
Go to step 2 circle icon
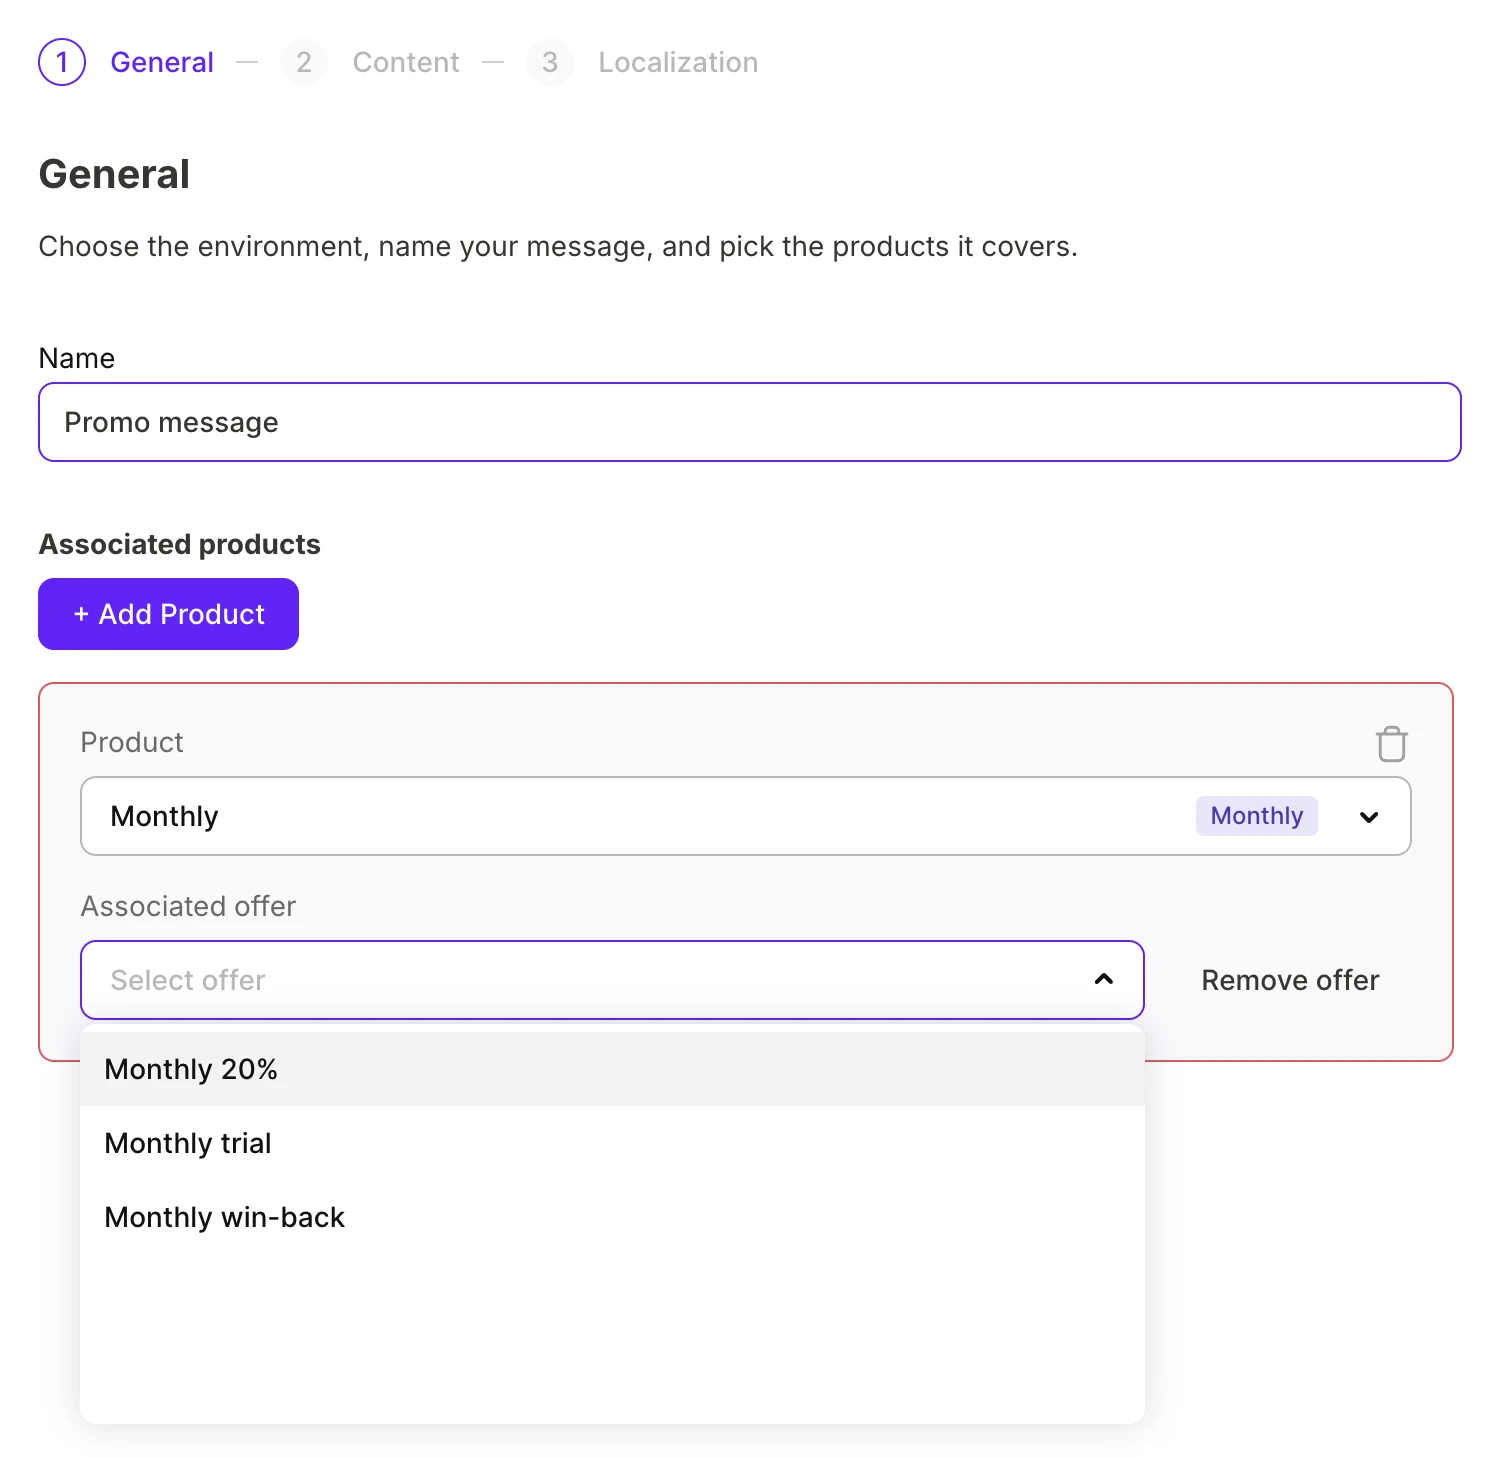[304, 62]
